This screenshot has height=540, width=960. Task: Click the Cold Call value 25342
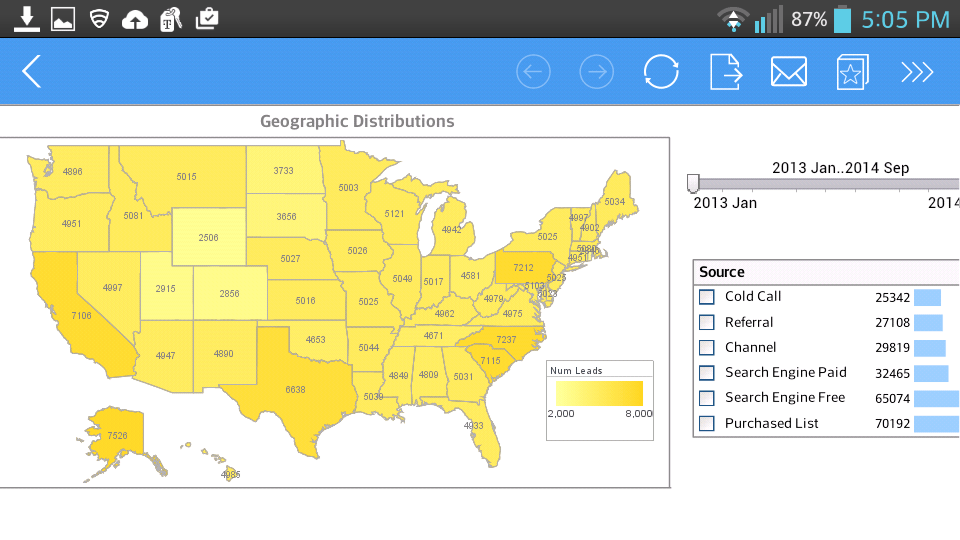click(893, 298)
